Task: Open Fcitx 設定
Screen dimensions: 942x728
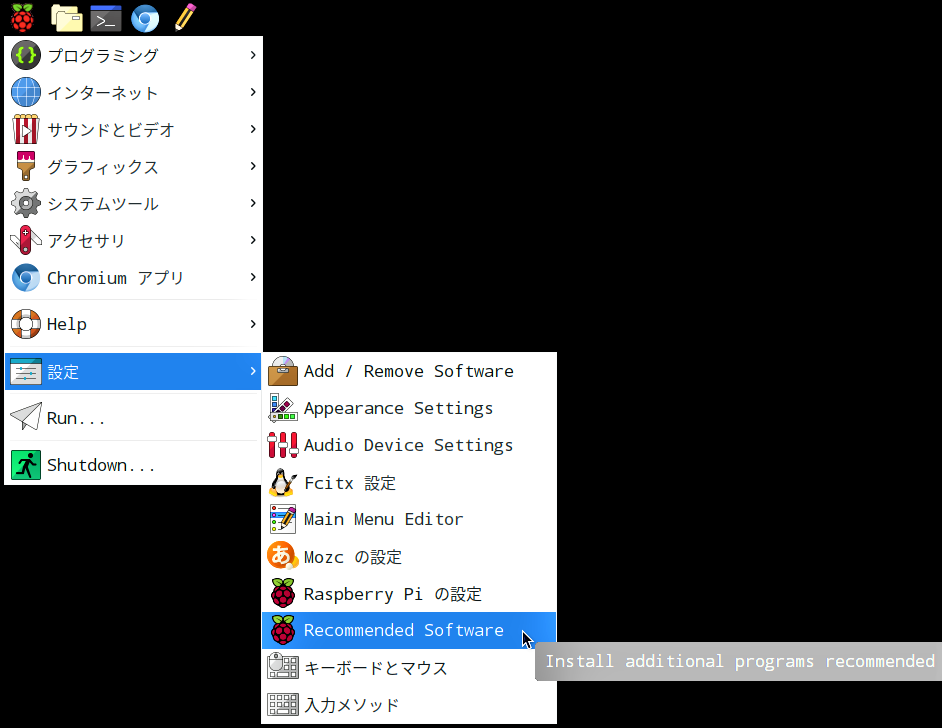Action: click(409, 483)
